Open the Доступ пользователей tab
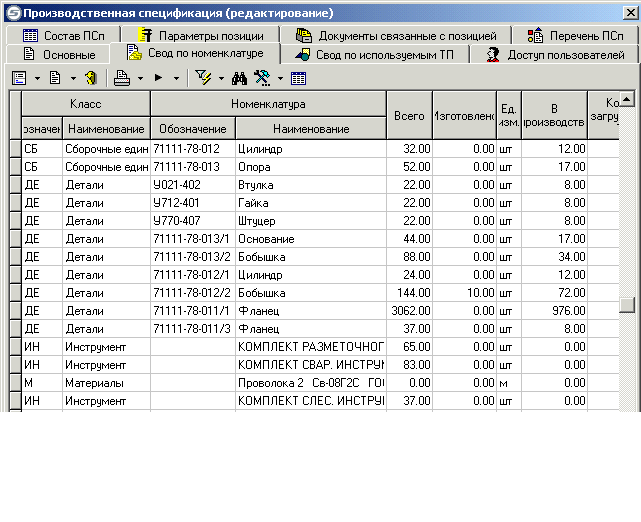 (554, 54)
